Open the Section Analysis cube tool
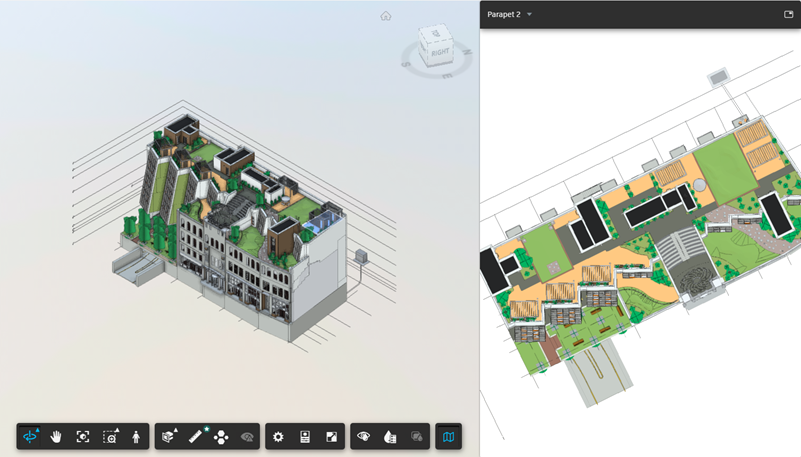801x457 pixels. (169, 437)
